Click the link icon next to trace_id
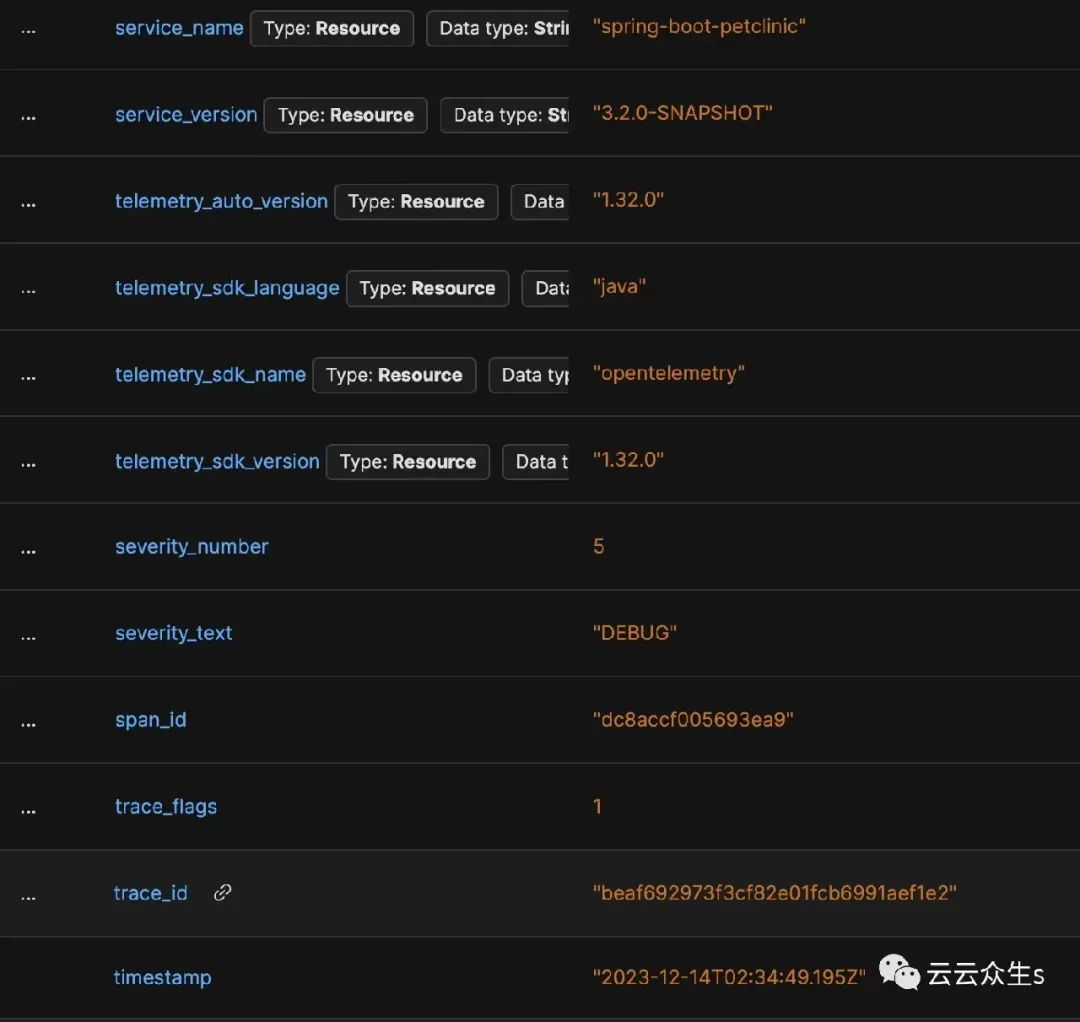Screen dimensions: 1080x1022 (x=223, y=893)
